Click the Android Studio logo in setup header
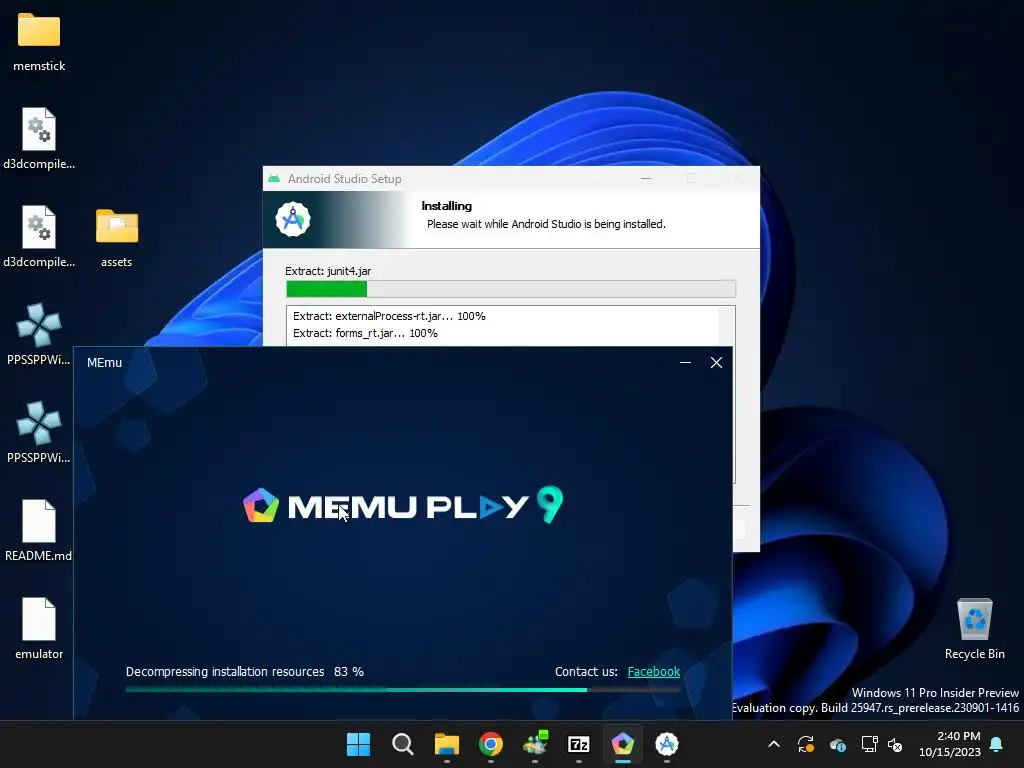1024x768 pixels. point(293,219)
